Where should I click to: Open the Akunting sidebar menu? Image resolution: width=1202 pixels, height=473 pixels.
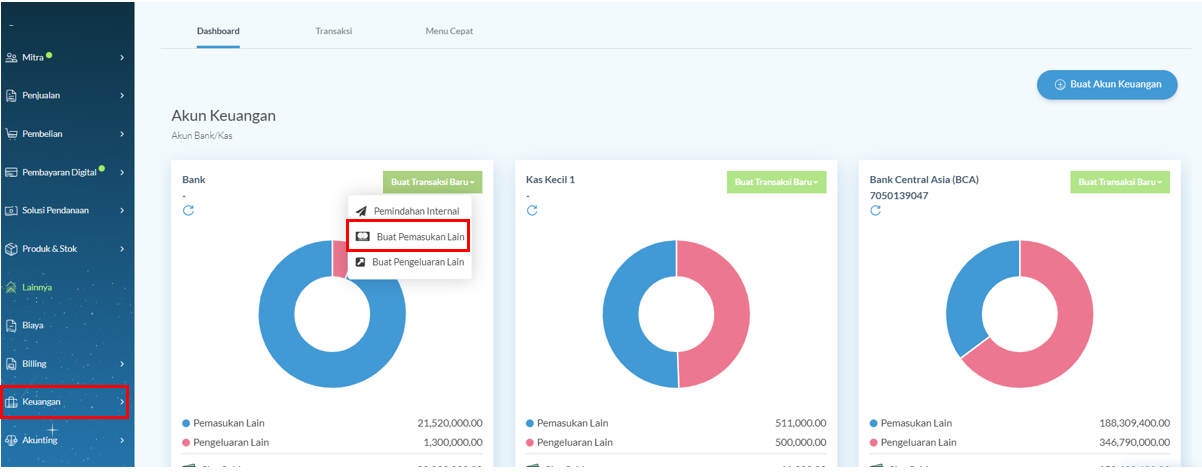66,440
